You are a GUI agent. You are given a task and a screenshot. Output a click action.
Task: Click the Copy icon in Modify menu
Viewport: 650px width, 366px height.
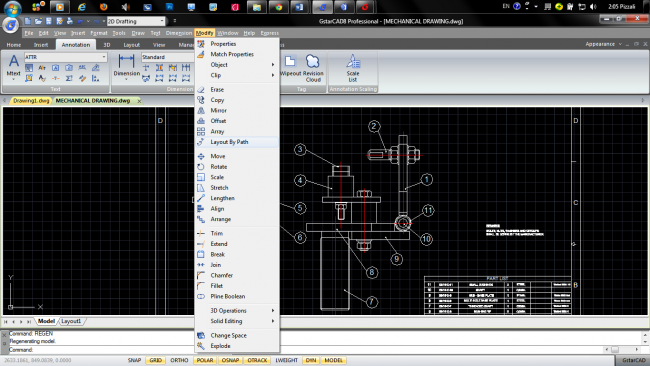coord(201,100)
